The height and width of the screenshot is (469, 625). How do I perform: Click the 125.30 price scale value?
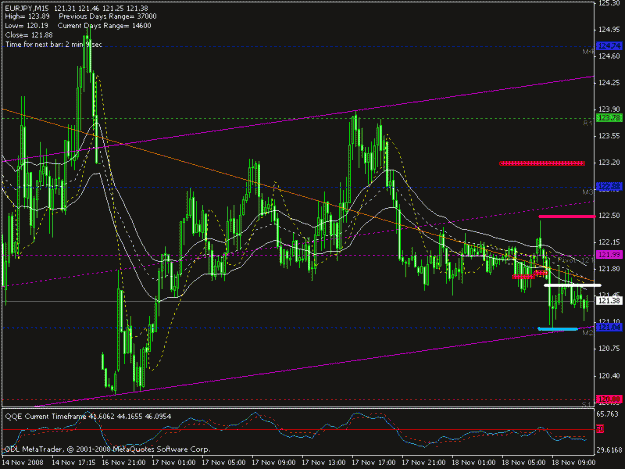[x=609, y=4]
